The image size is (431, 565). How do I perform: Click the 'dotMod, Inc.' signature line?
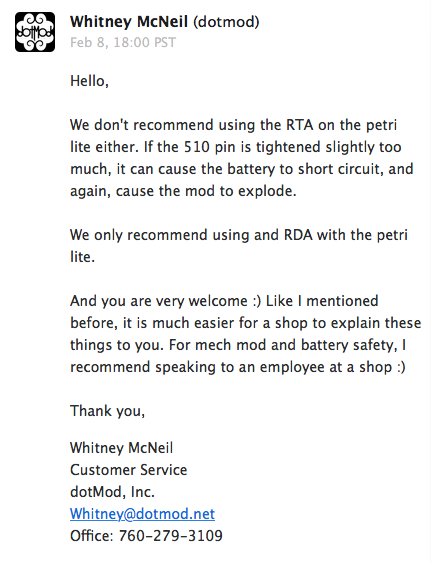(112, 492)
